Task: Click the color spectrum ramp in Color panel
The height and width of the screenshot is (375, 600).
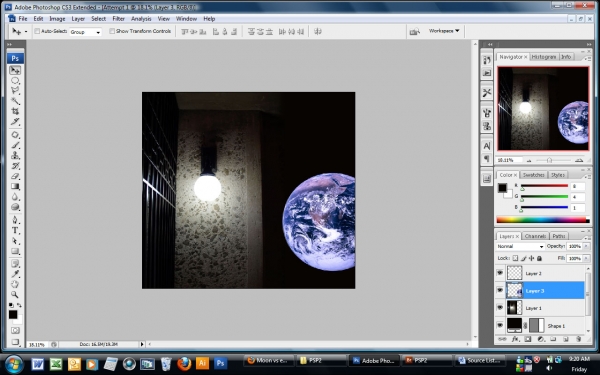Action: point(543,220)
